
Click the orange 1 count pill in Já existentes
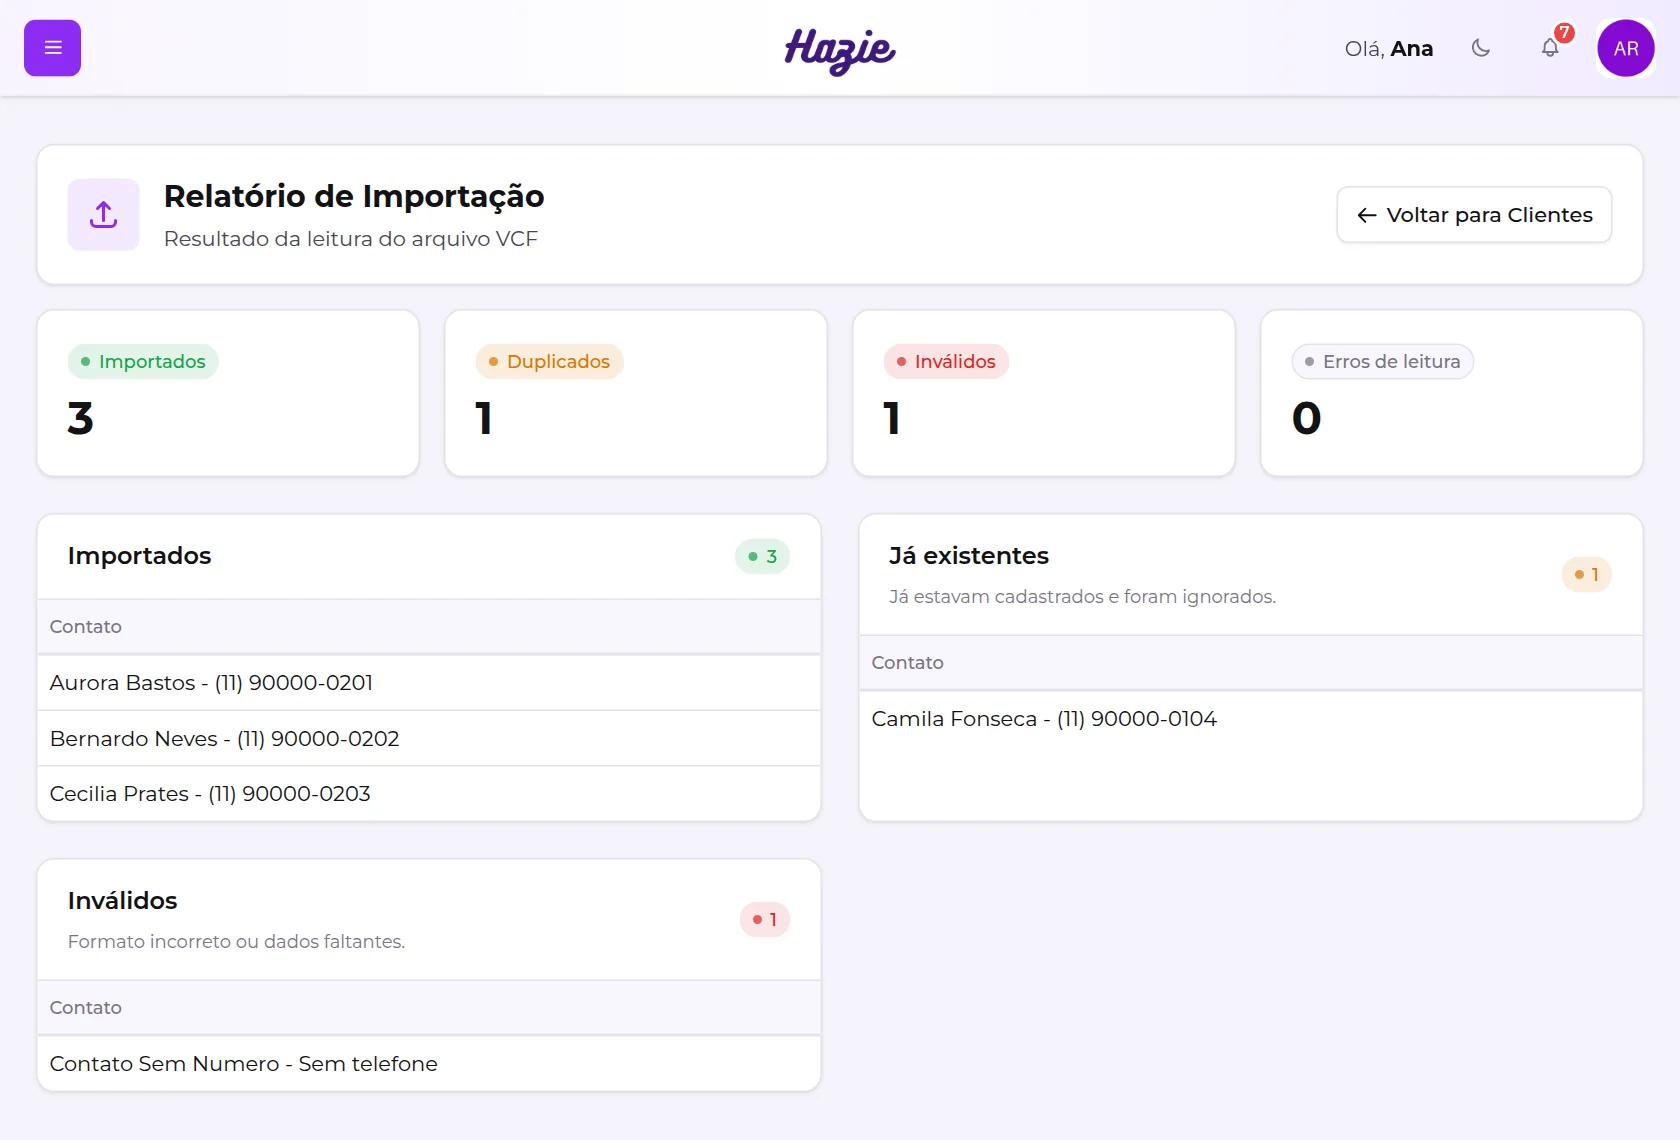[x=1586, y=574]
